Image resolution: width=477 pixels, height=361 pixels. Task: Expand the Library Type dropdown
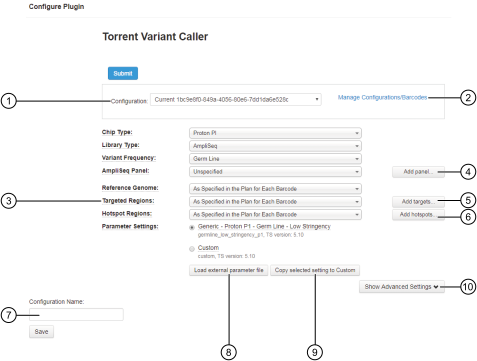pyautogui.click(x=275, y=146)
